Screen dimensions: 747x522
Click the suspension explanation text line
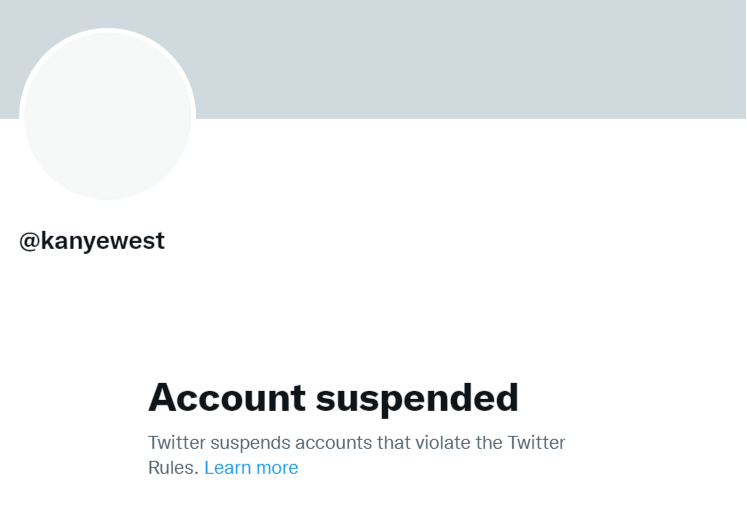click(x=356, y=442)
